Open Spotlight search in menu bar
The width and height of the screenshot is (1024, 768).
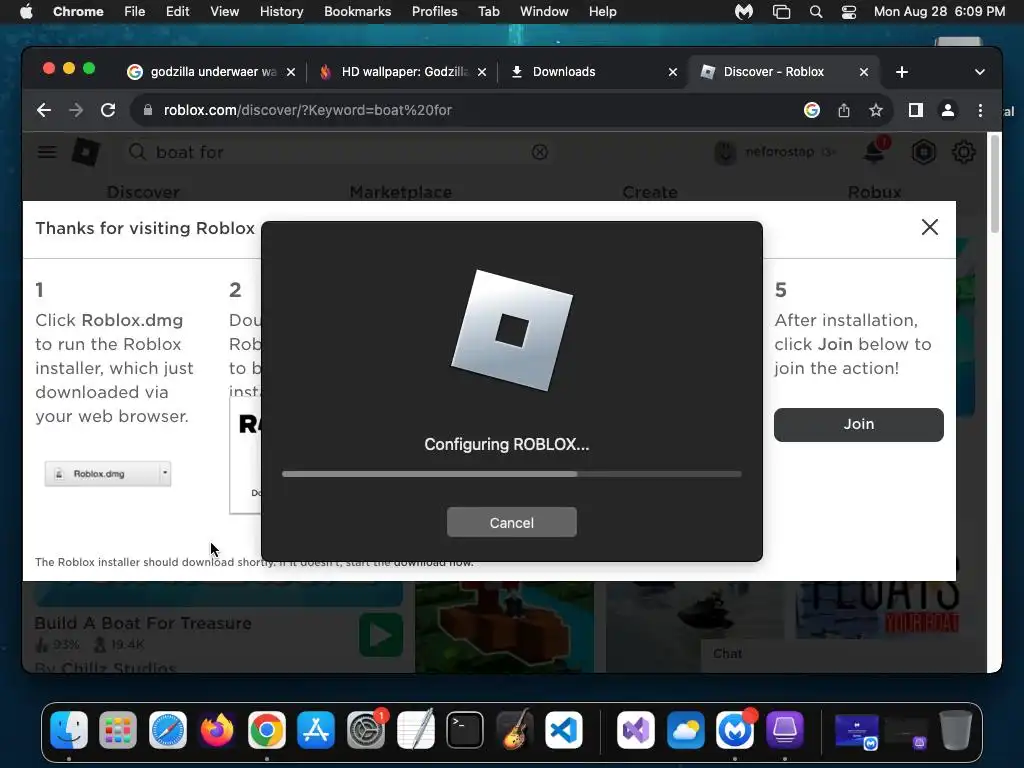[816, 12]
